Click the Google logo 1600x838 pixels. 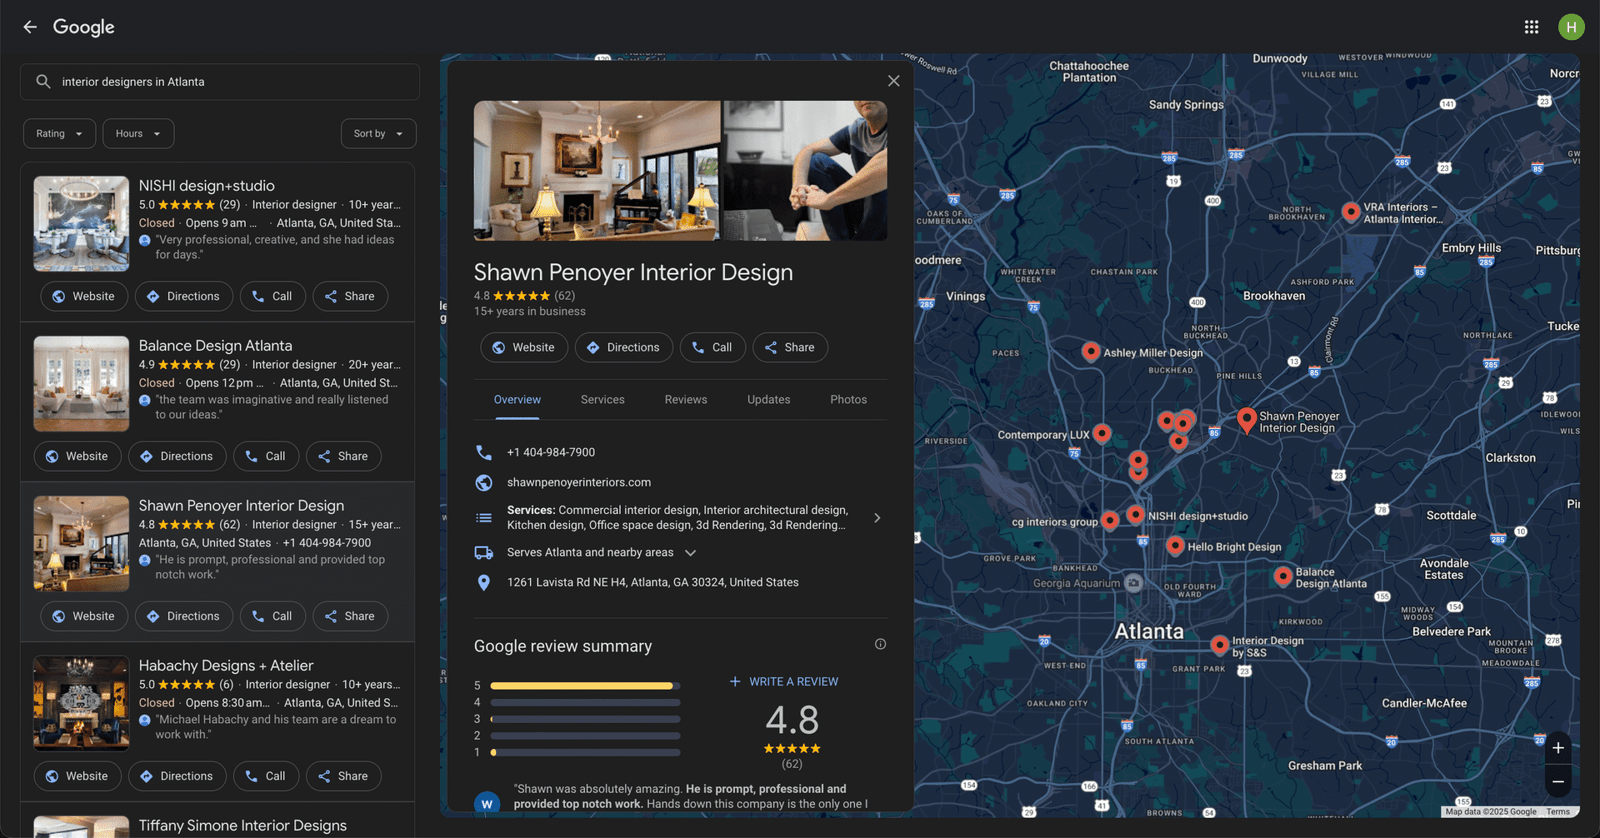pos(84,27)
